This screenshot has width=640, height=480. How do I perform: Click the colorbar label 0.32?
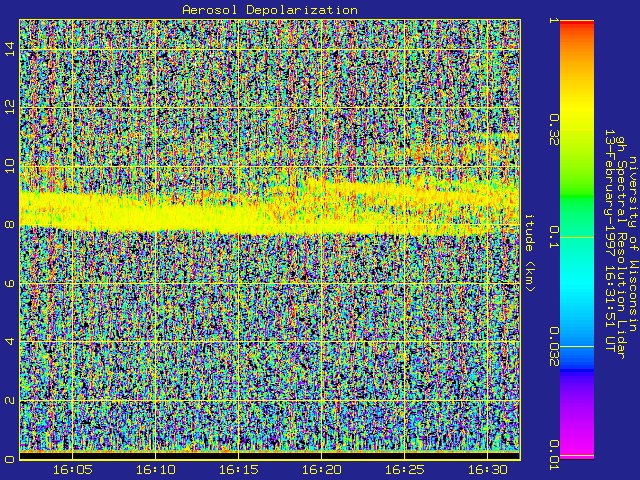pos(554,130)
